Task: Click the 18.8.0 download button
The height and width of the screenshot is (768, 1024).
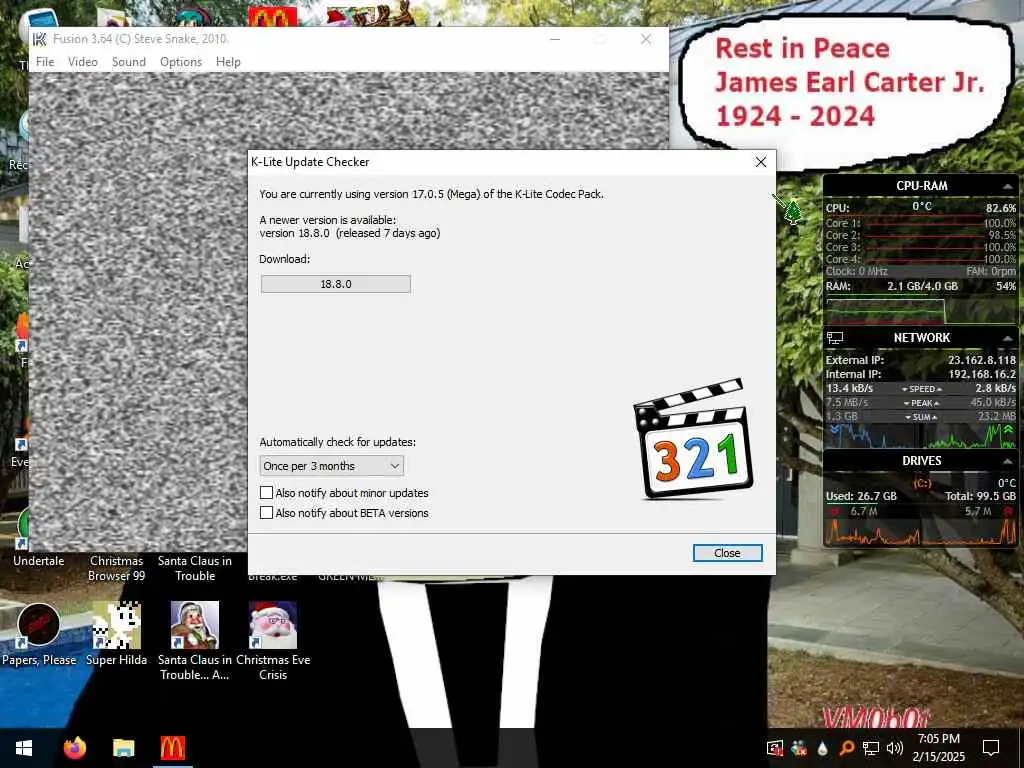Action: coord(336,284)
